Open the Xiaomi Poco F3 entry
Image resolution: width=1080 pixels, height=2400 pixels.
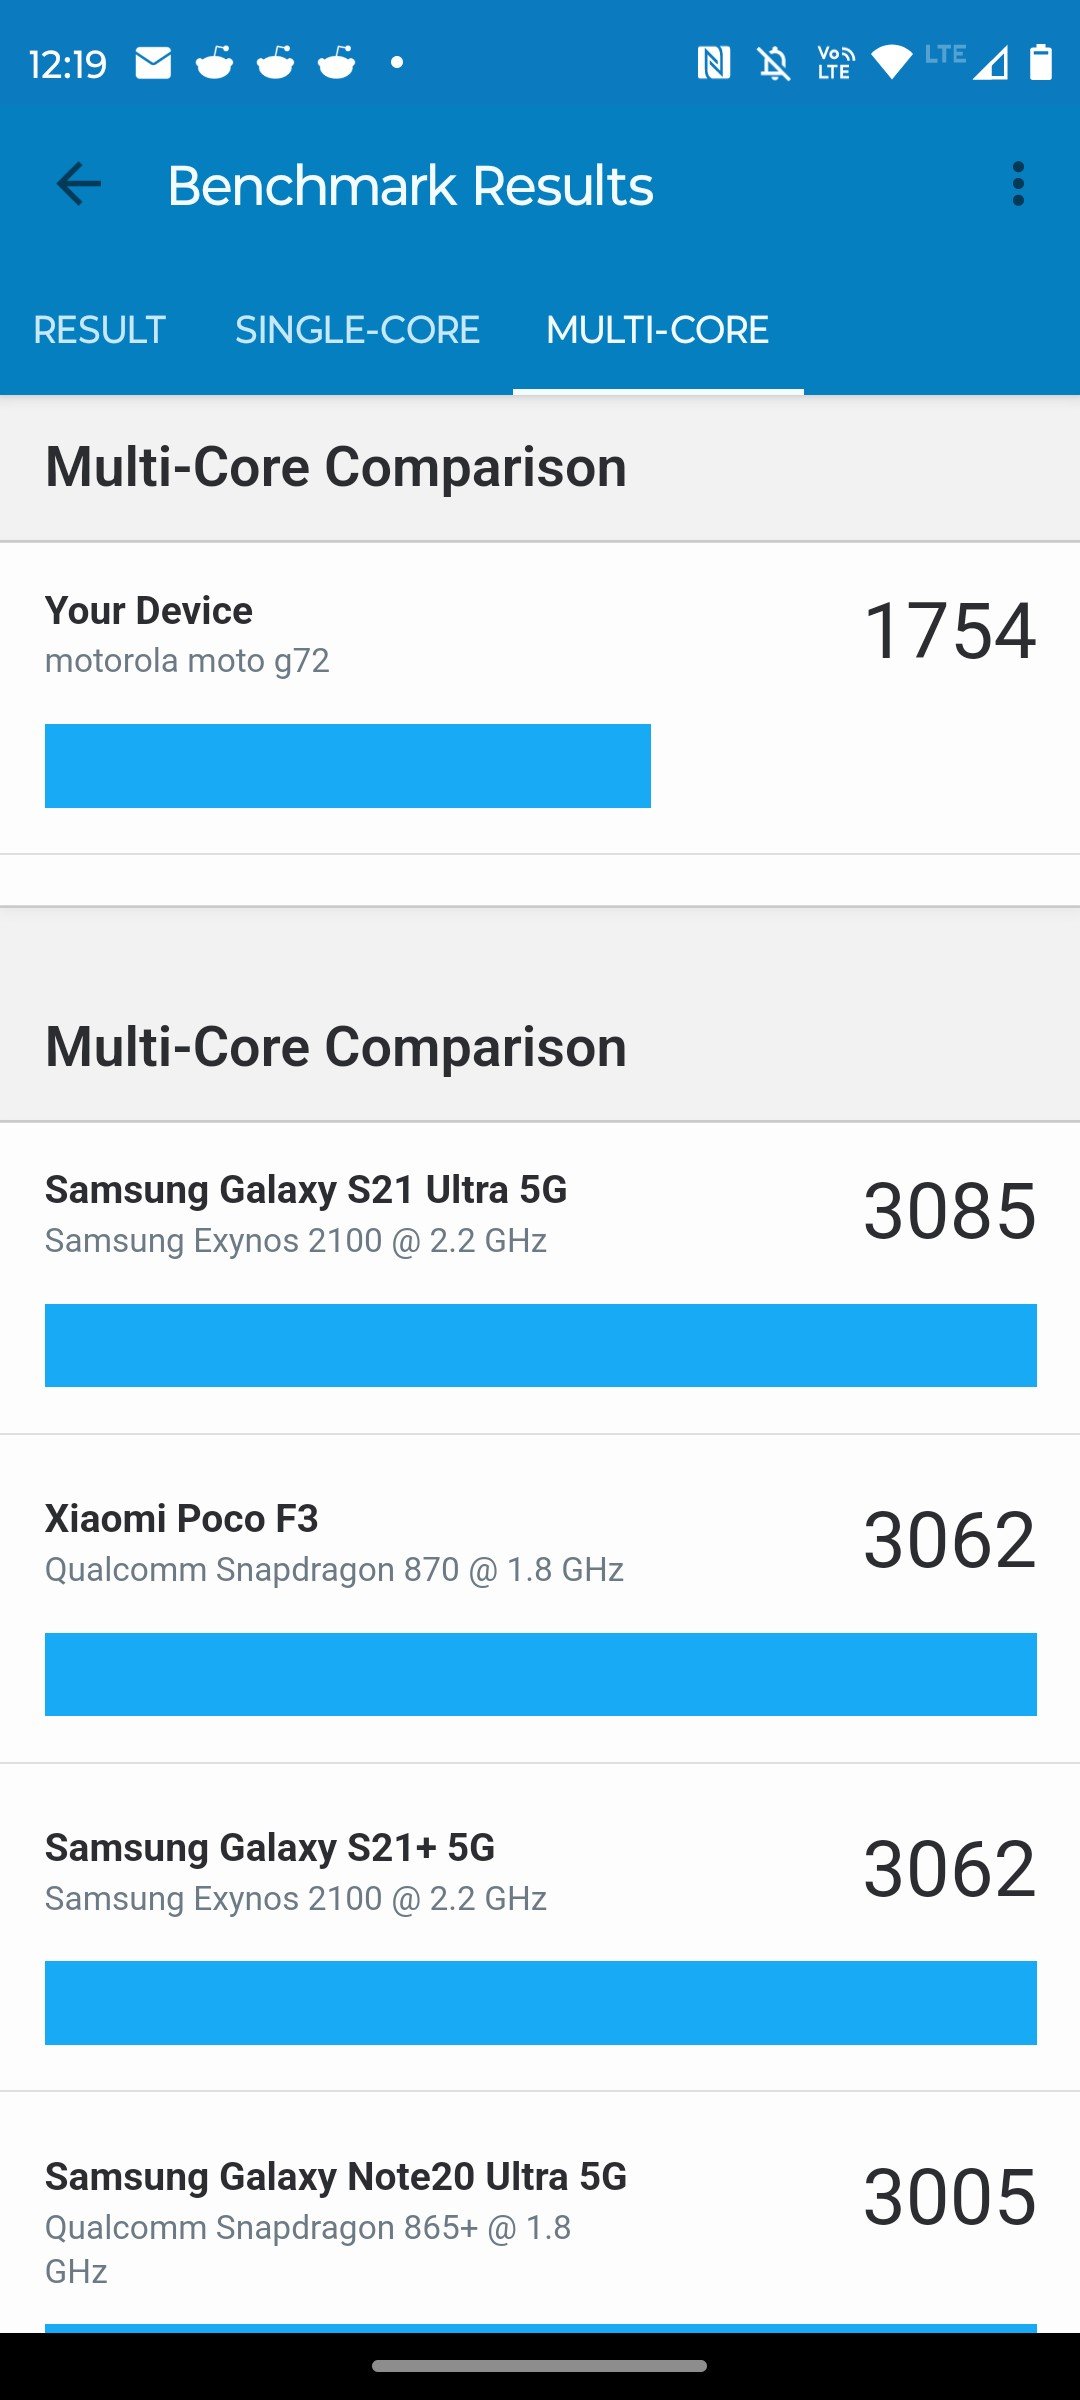point(540,1599)
